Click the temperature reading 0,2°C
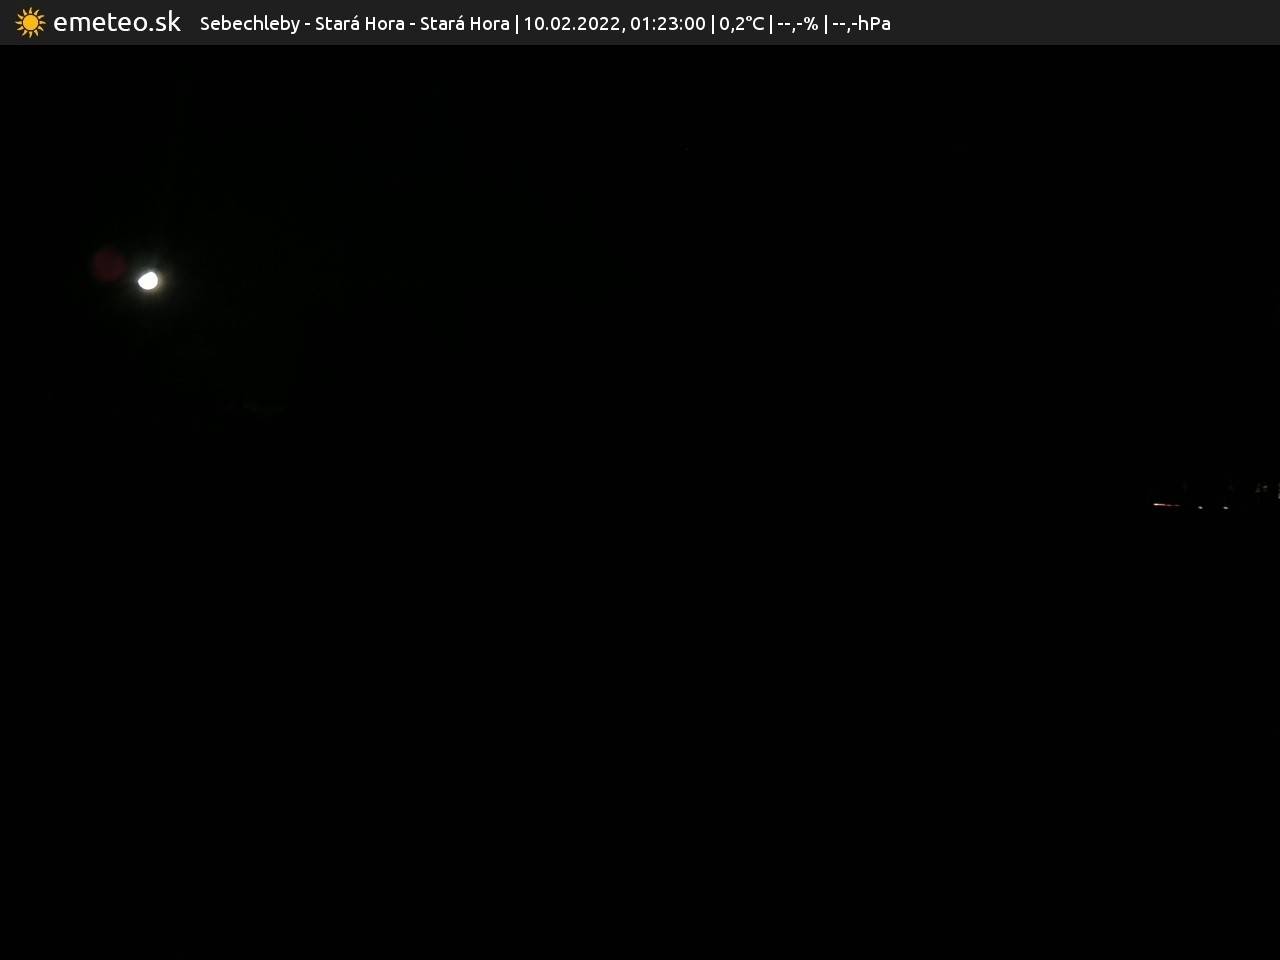 741,23
